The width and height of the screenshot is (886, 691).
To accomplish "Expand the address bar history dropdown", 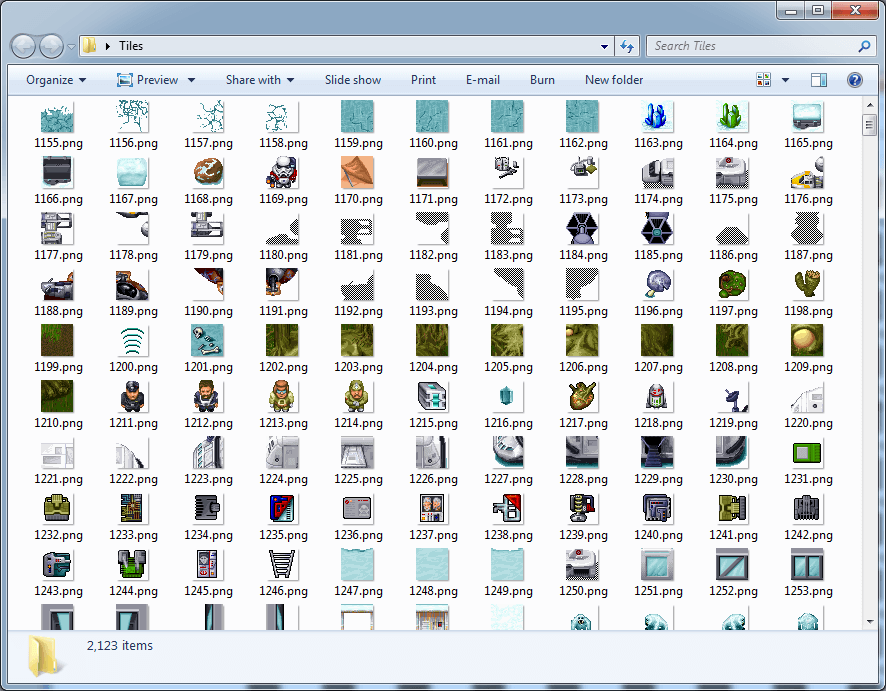I will coord(605,46).
